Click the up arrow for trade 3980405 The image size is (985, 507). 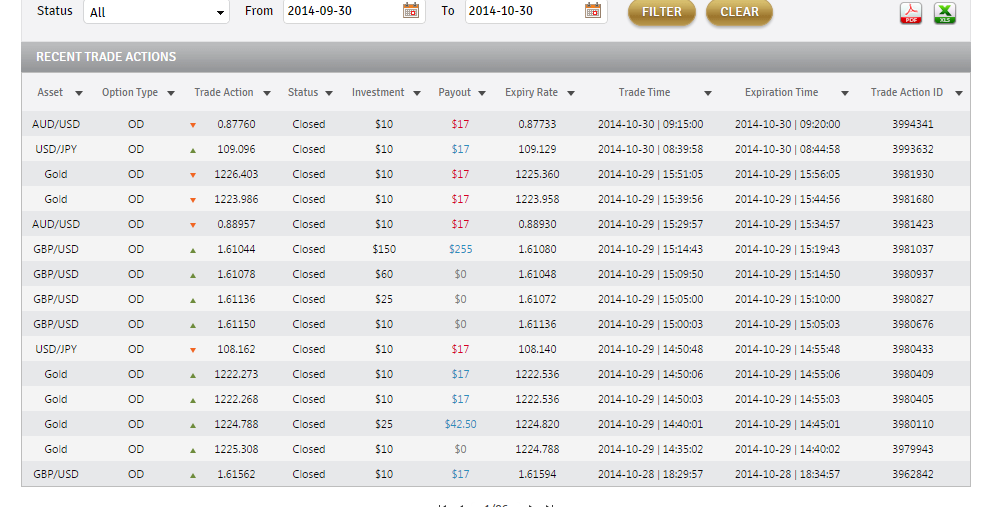[x=193, y=400]
